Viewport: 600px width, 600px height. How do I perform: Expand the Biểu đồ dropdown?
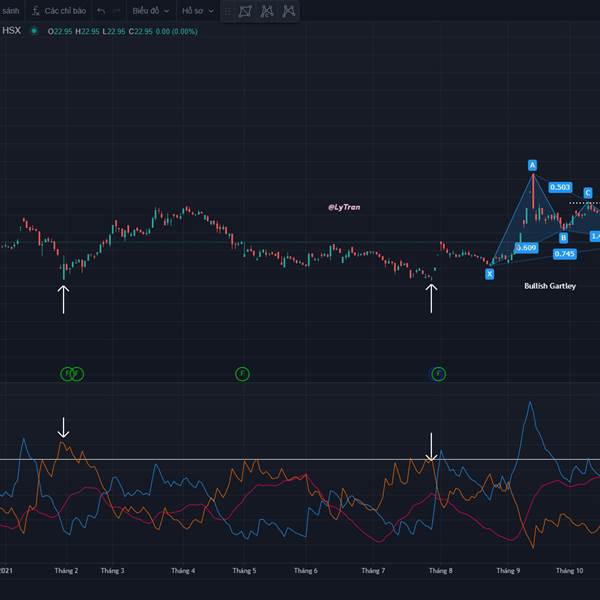(x=151, y=11)
